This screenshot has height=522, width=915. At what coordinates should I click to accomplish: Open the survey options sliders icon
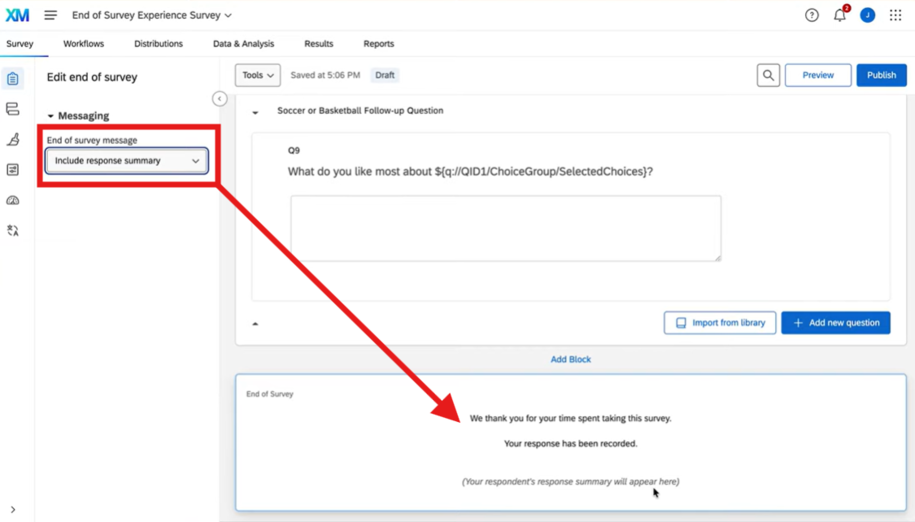(x=13, y=170)
